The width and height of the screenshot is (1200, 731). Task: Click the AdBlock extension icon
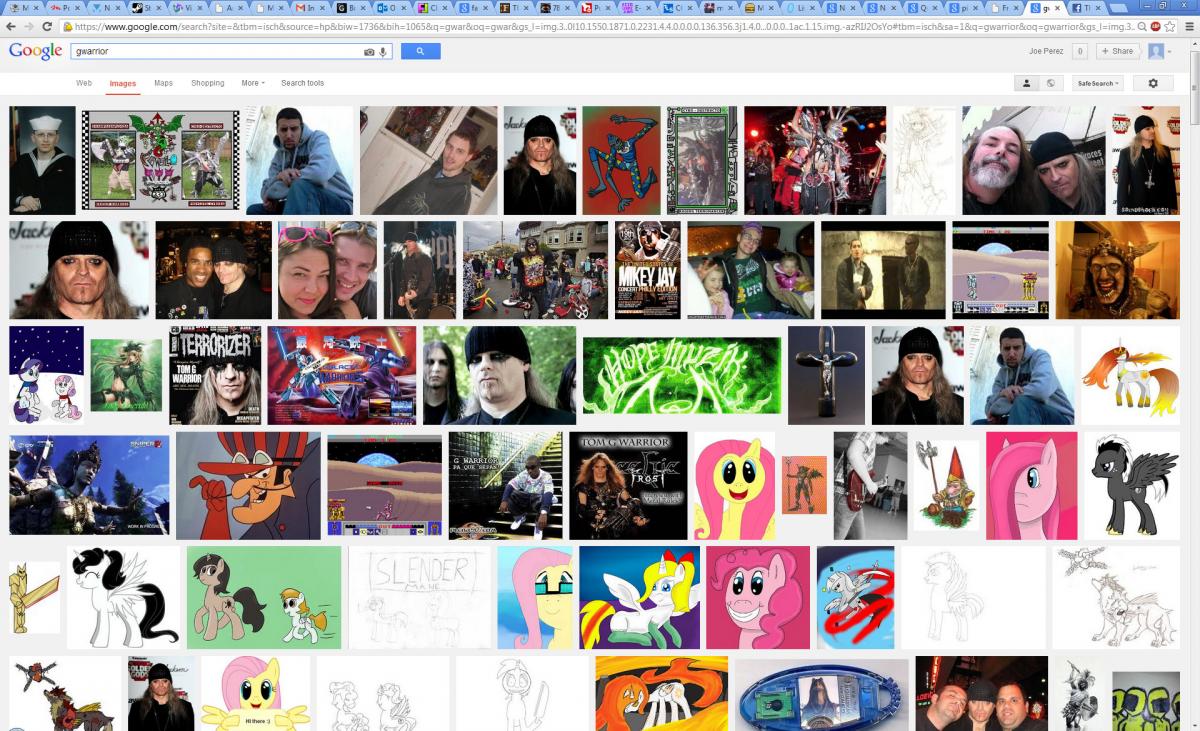click(1155, 27)
